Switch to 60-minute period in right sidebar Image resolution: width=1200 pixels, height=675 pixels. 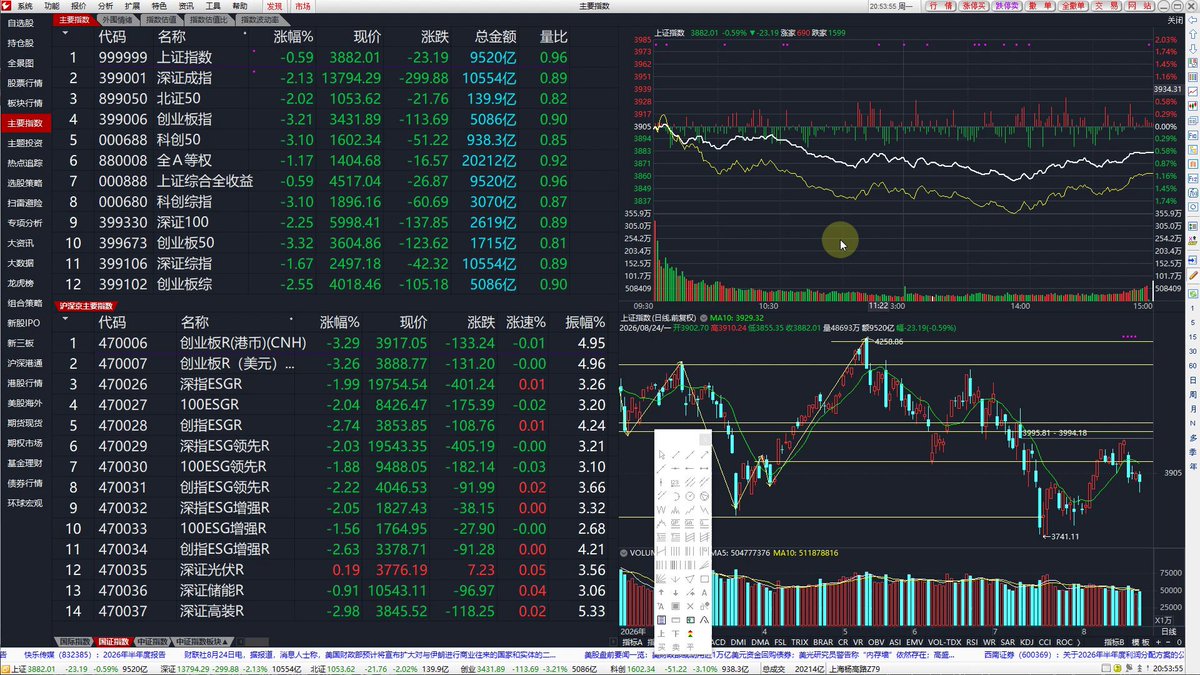pos(1192,365)
